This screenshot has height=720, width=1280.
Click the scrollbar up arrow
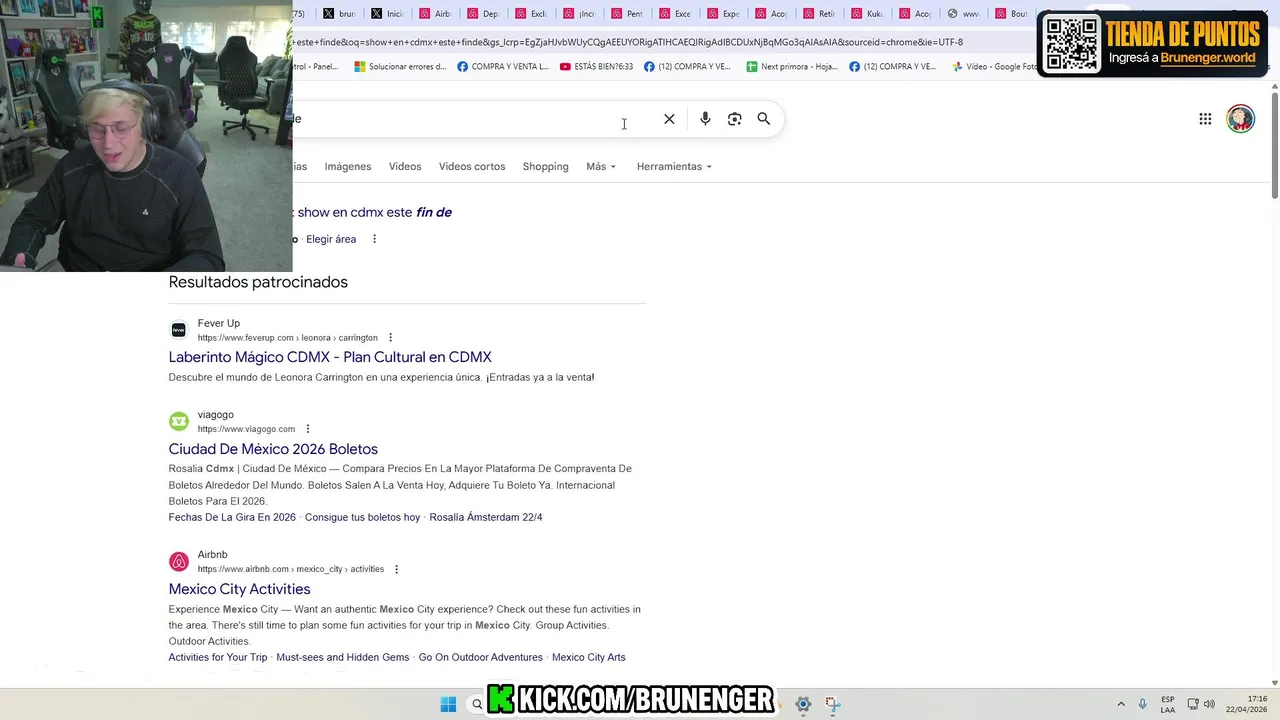1274,88
